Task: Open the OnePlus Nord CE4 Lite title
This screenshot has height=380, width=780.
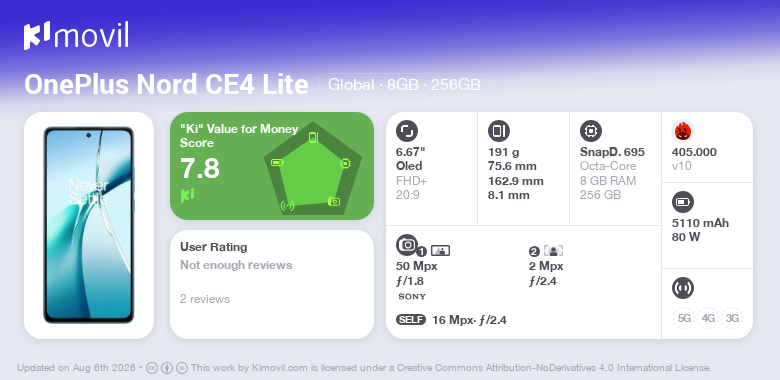Action: pos(167,85)
